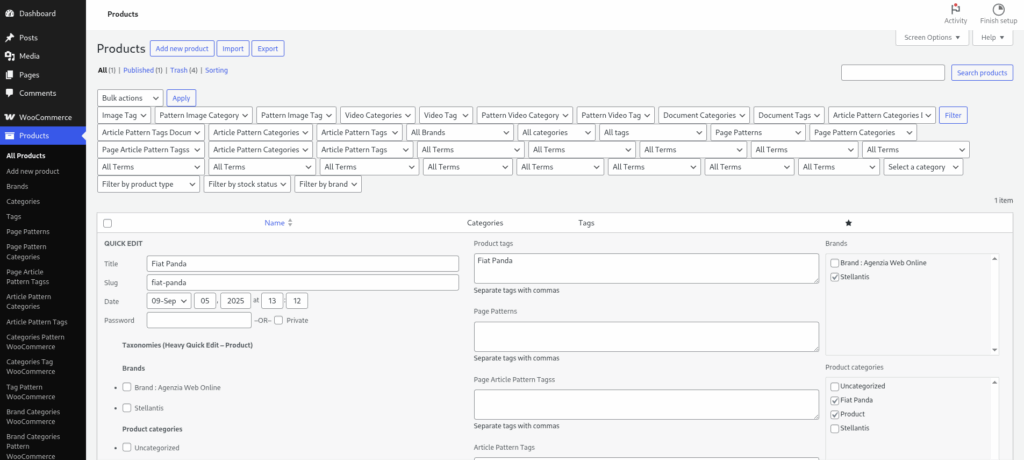Focus the product search input field
Screen dimensions: 1024x460
pos(893,73)
